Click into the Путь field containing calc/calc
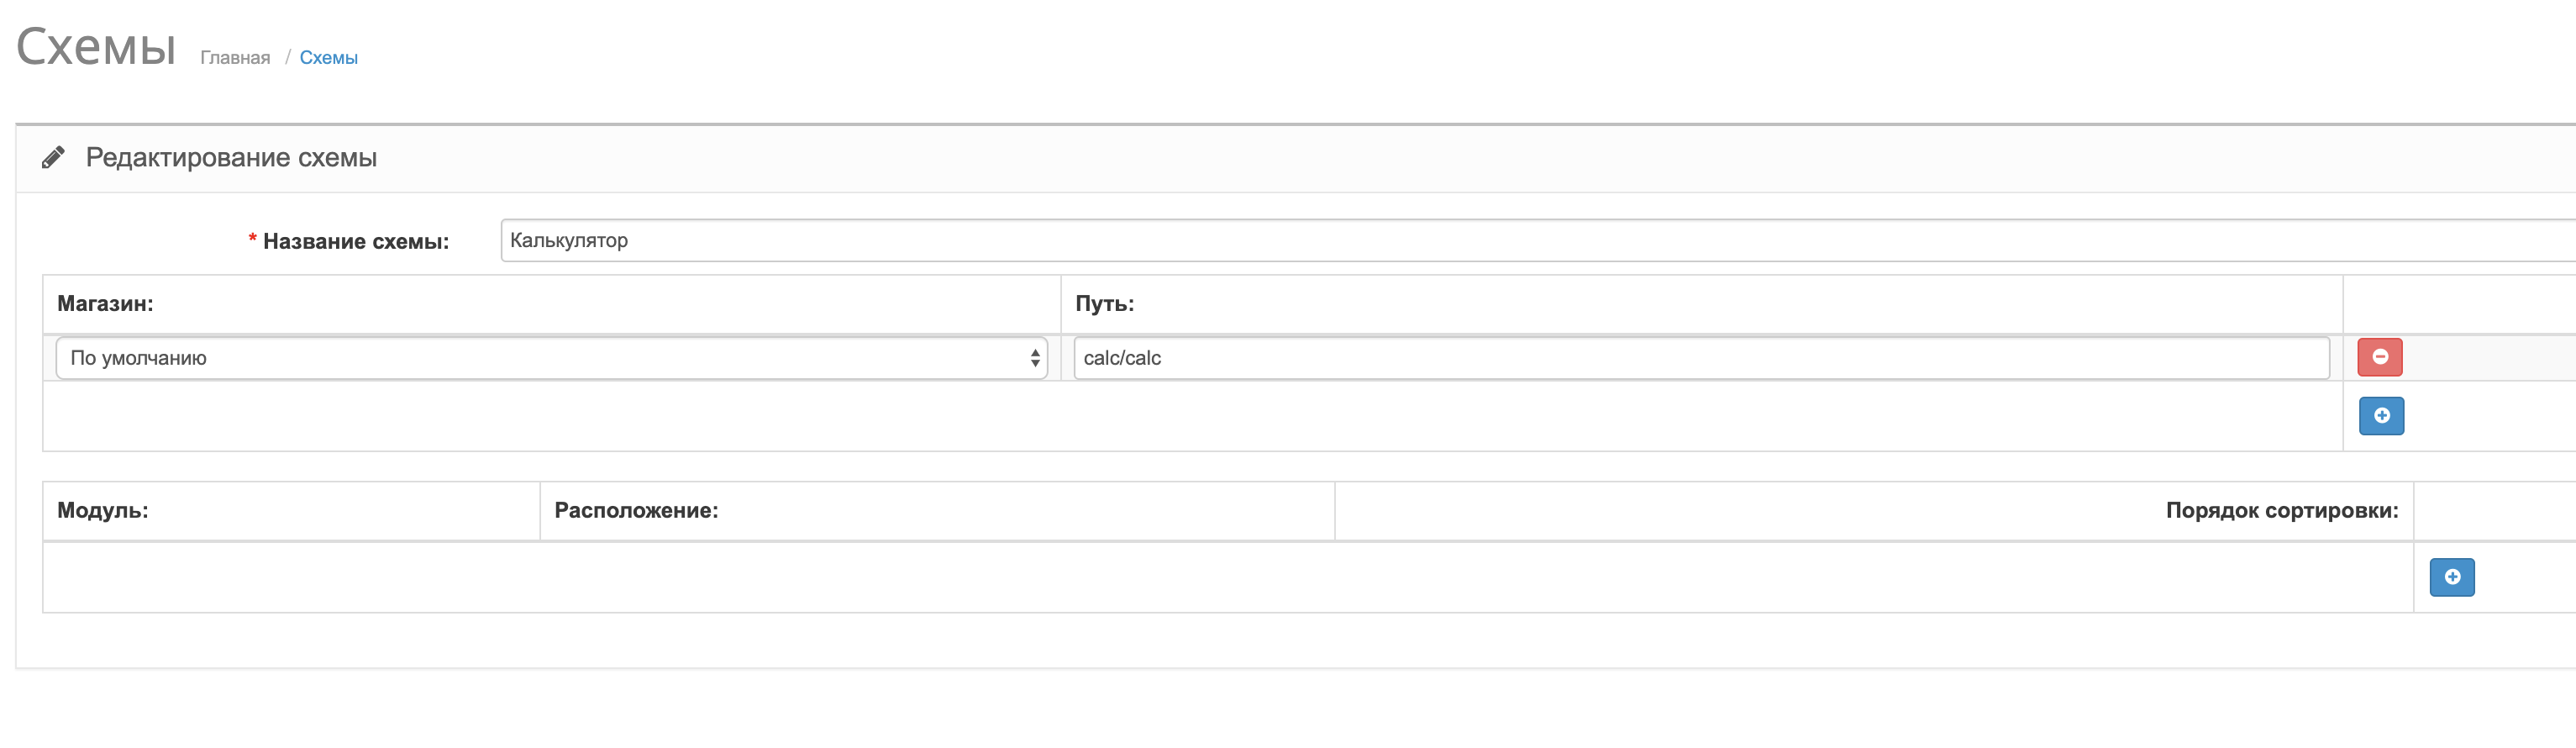The image size is (2576, 748). (1701, 358)
